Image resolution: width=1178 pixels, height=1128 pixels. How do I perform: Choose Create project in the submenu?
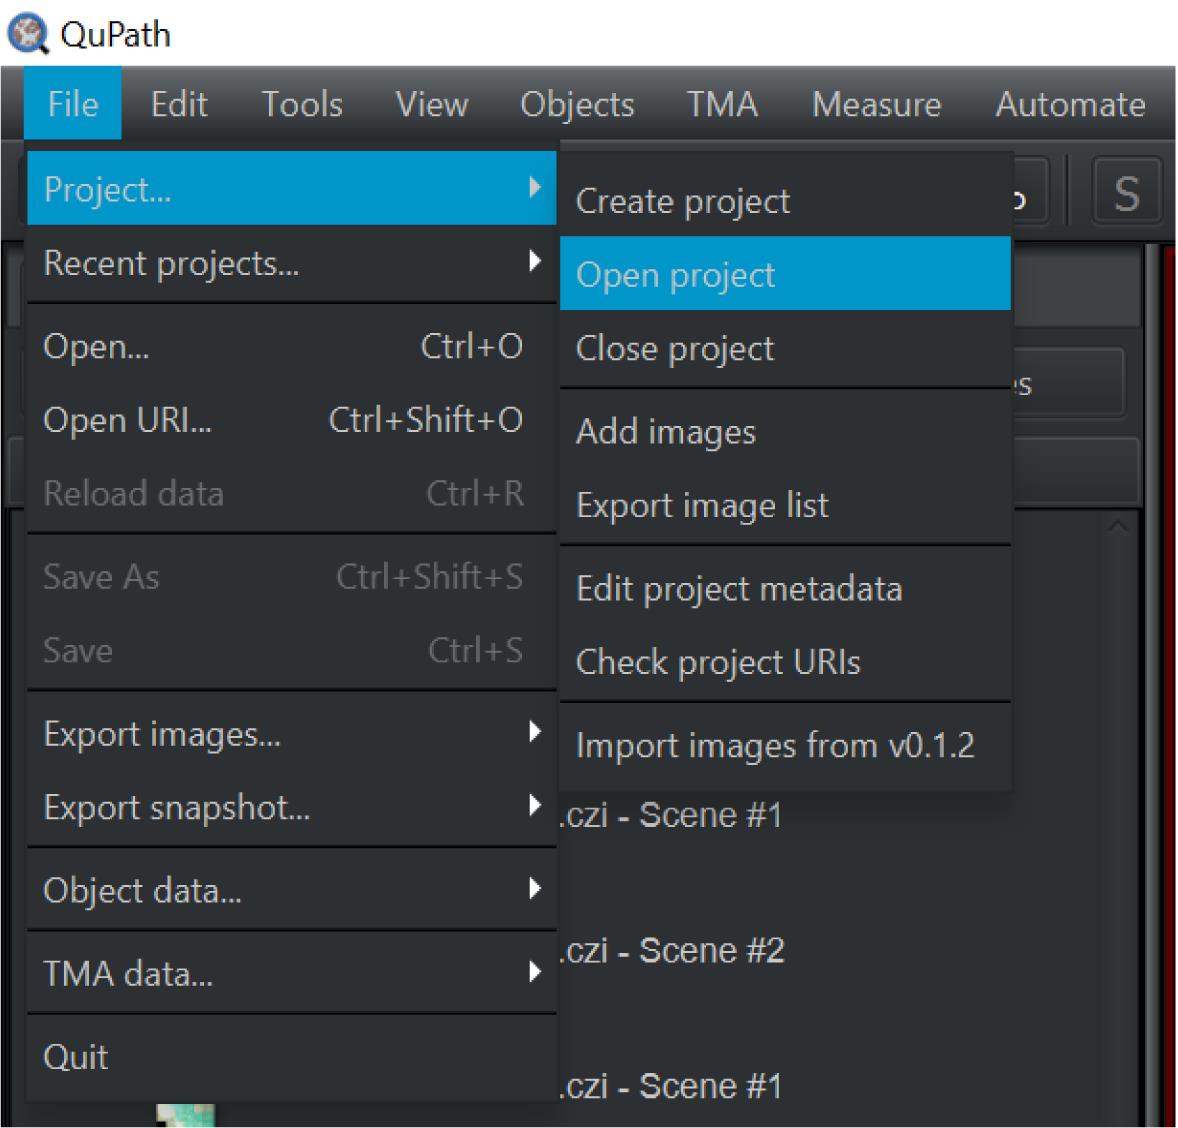pos(683,201)
